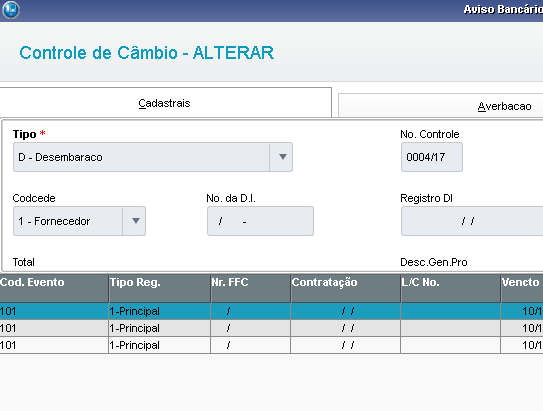Click L/C No. cell in highlighted row
543x411 pixels.
451,311
